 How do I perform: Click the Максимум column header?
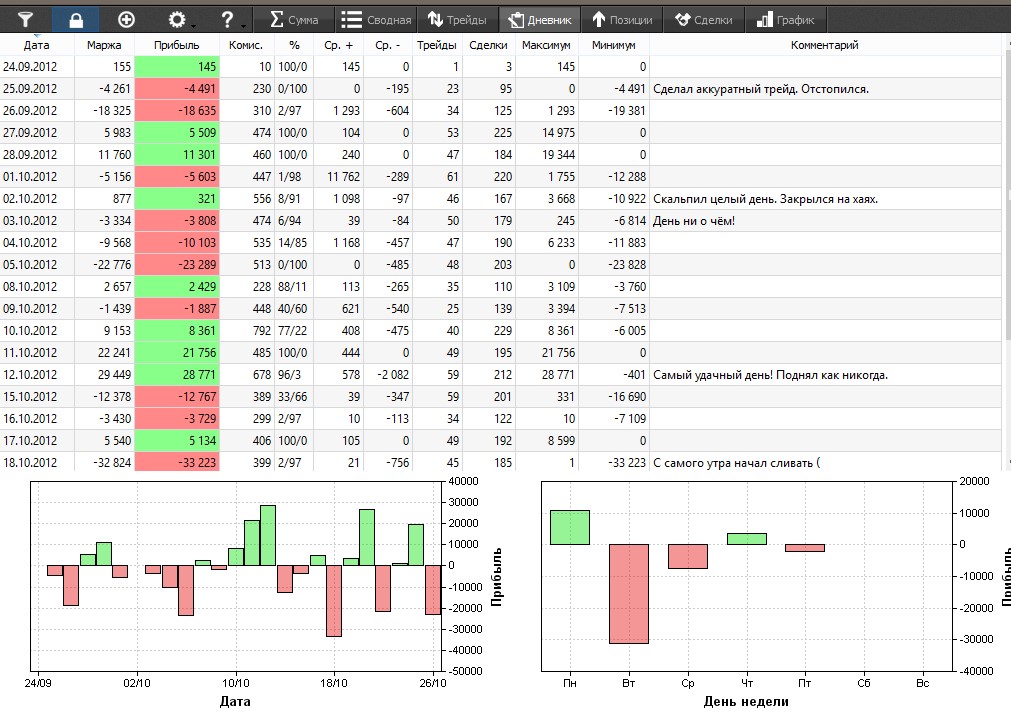coord(546,45)
